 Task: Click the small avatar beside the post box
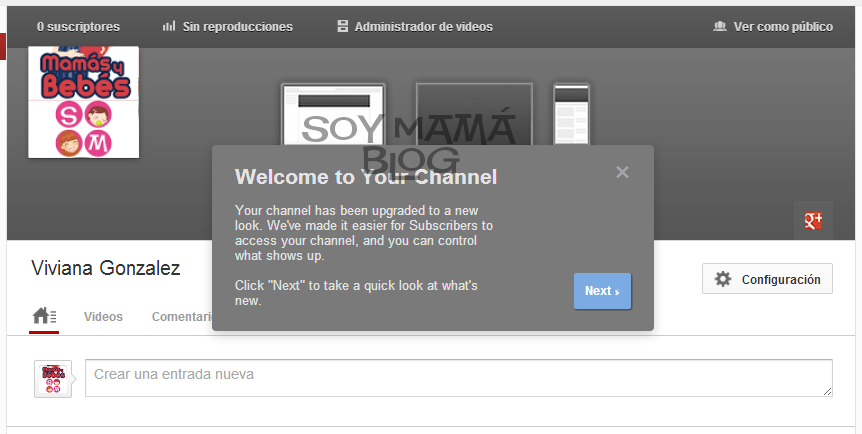(x=53, y=379)
